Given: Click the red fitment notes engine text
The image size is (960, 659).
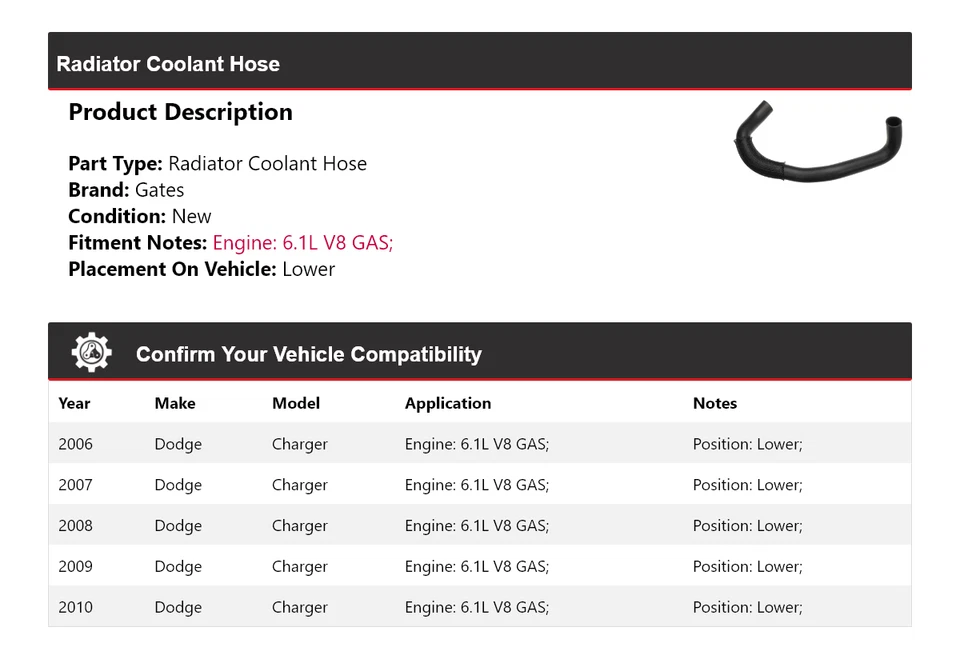Looking at the screenshot, I should pos(303,243).
